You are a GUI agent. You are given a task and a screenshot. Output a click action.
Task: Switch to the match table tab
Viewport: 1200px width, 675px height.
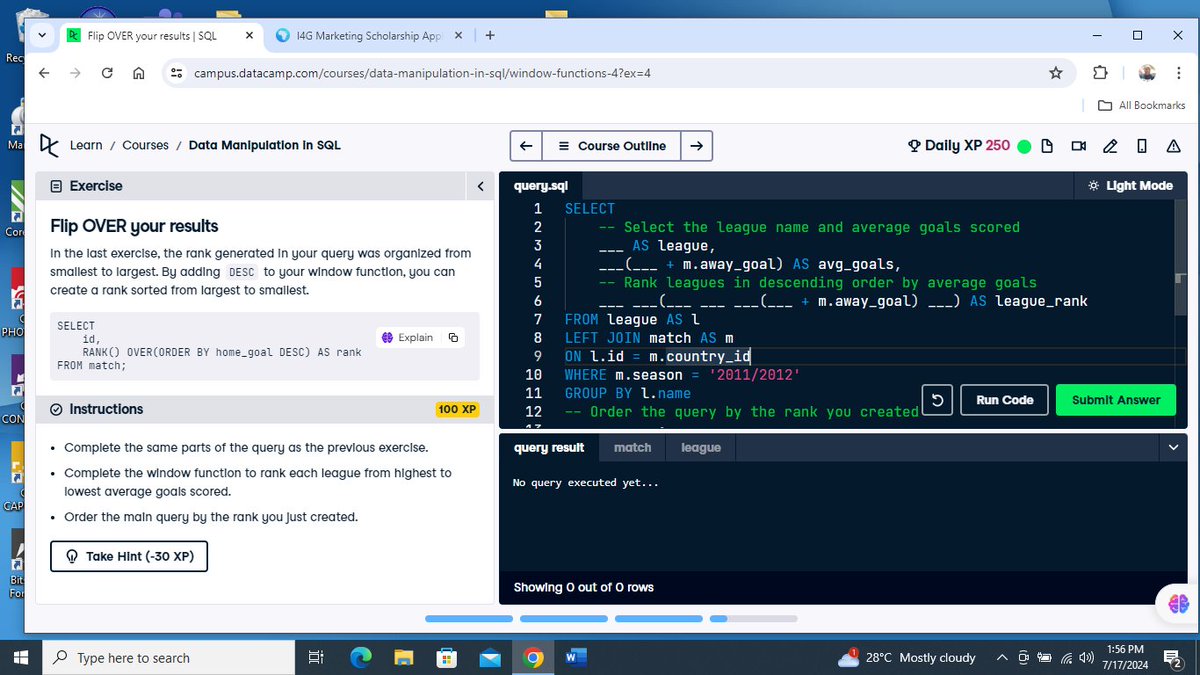coord(632,448)
